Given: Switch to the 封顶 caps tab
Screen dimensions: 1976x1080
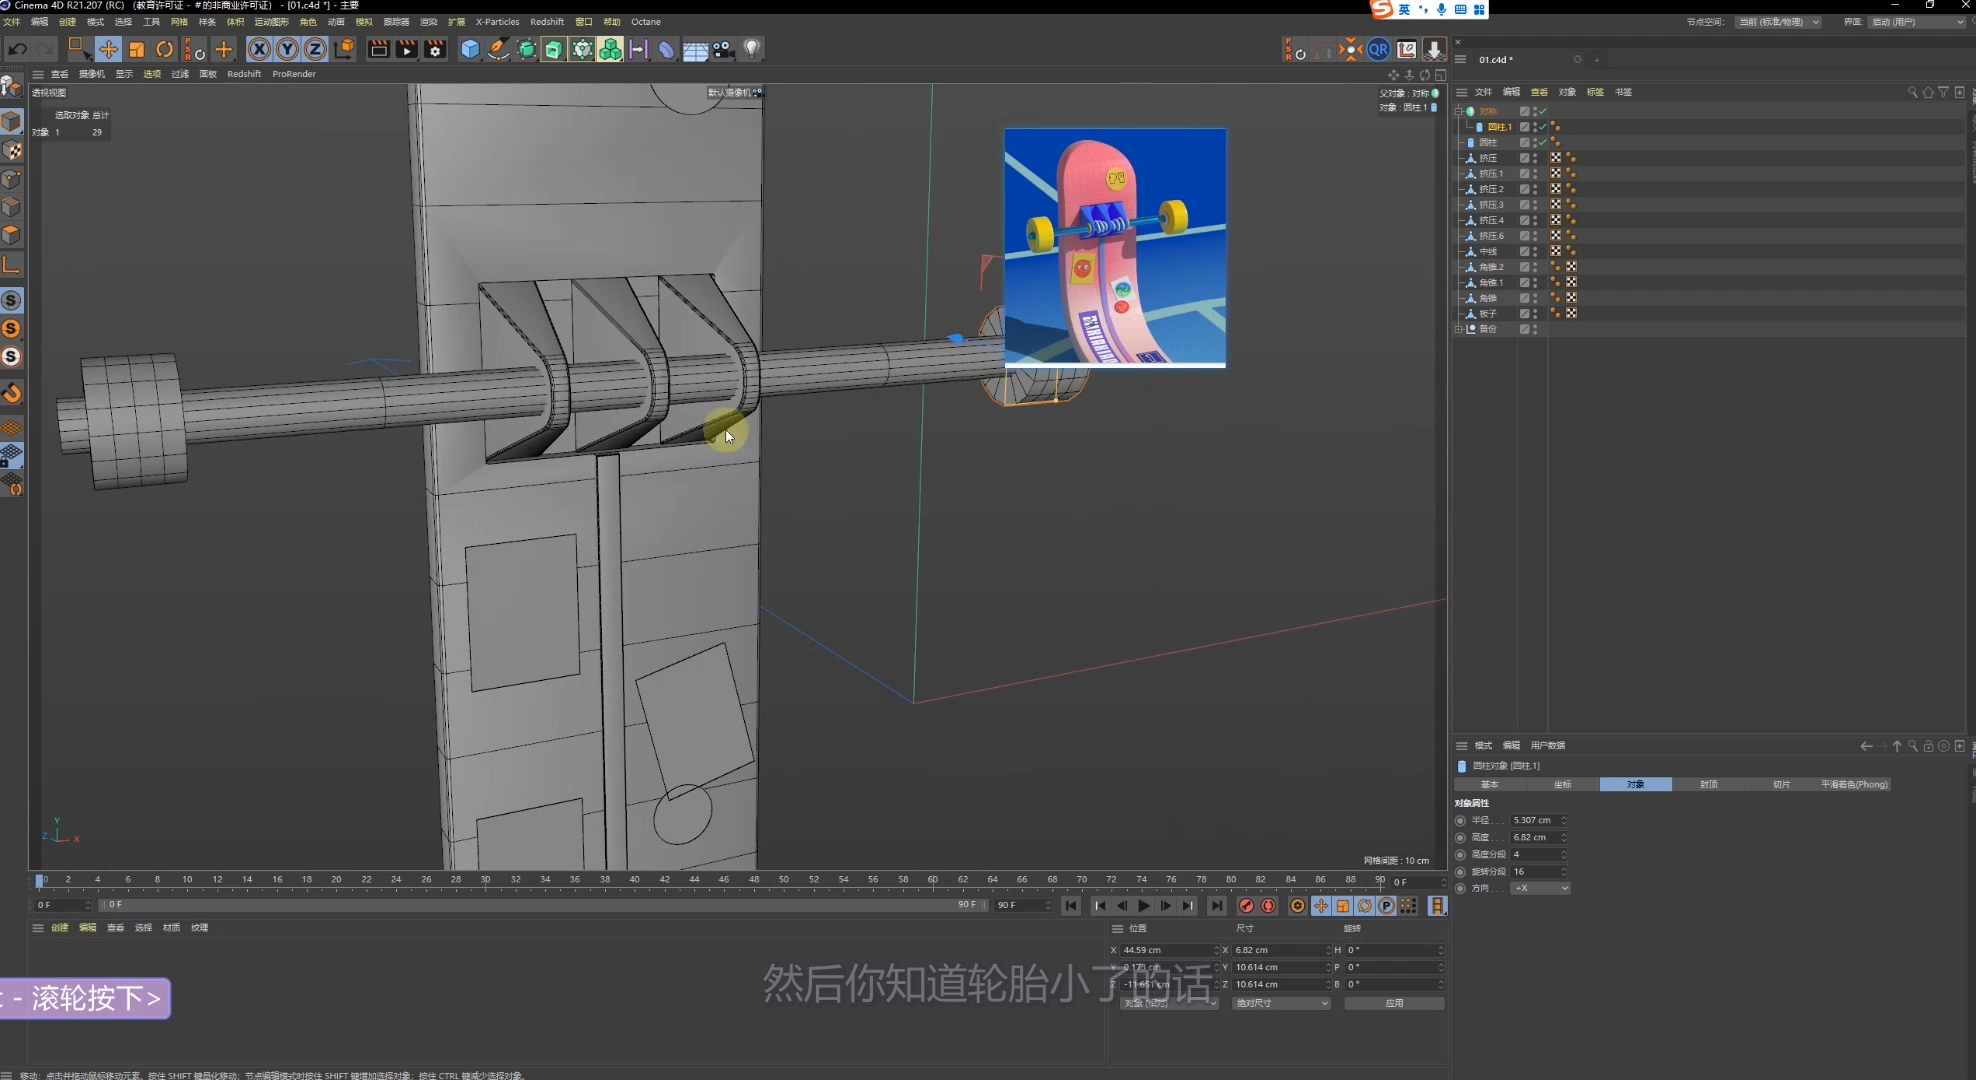Looking at the screenshot, I should (x=1708, y=784).
